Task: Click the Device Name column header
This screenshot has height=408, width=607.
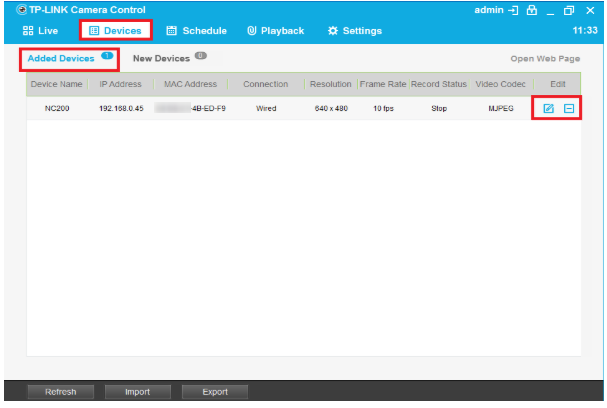Action: 57,84
